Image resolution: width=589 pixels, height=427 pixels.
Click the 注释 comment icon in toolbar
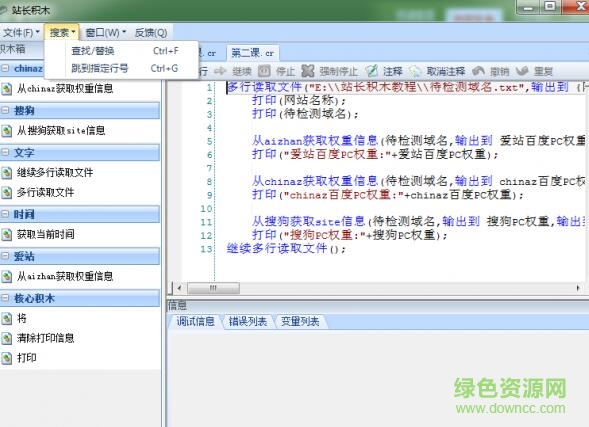point(372,71)
